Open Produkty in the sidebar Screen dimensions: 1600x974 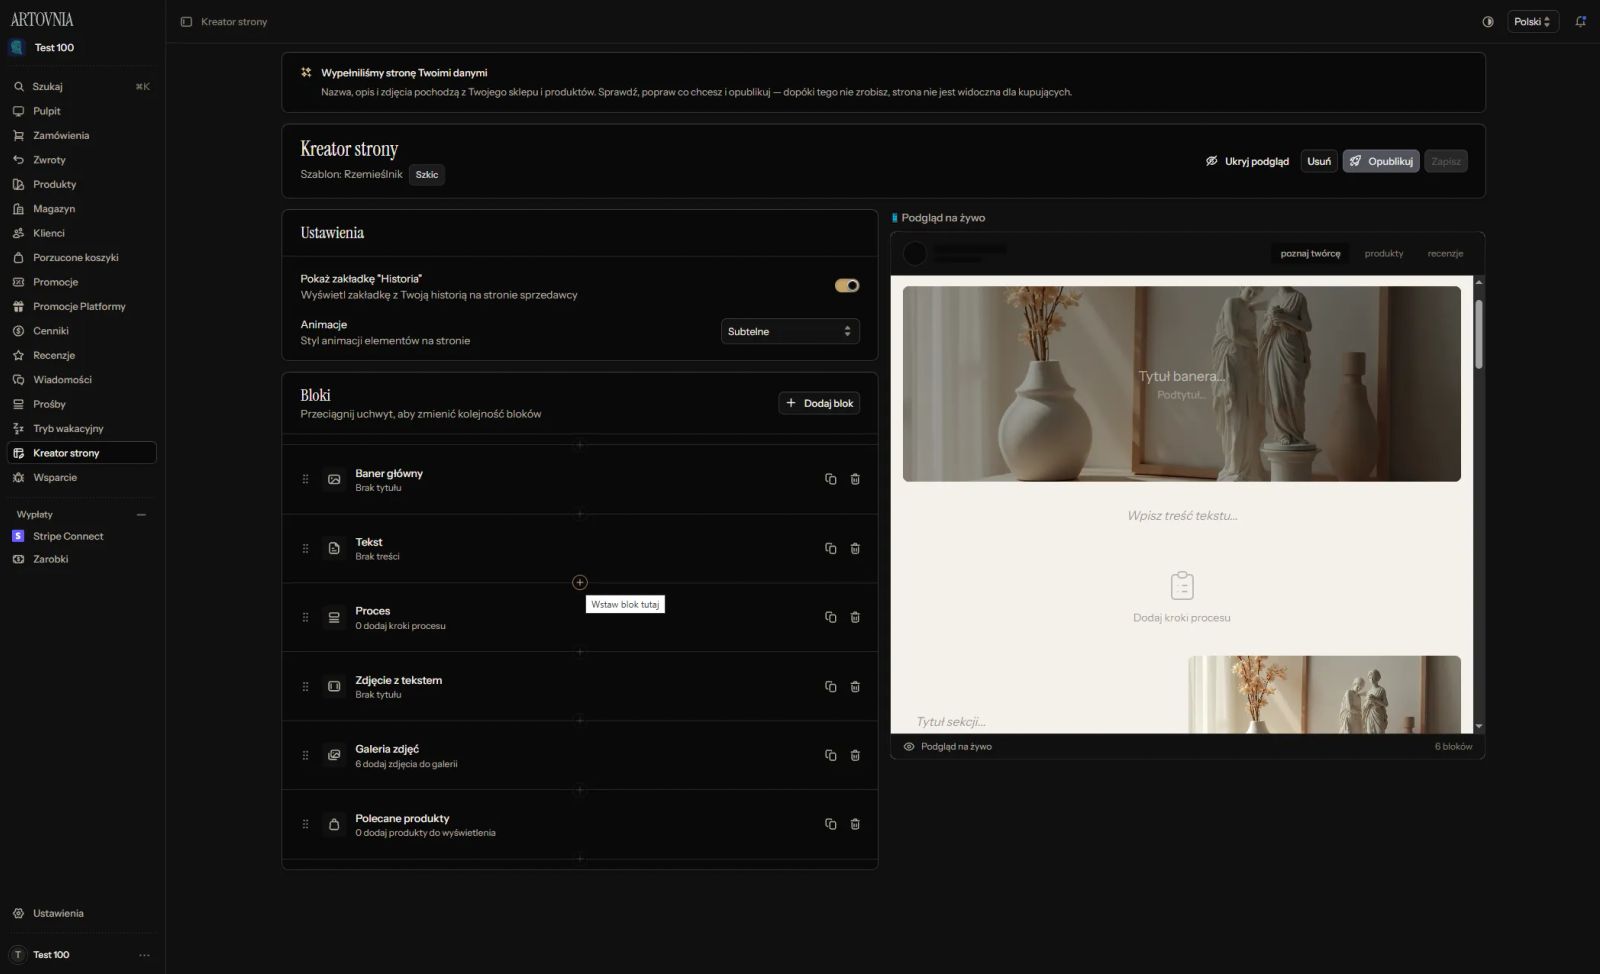click(x=82, y=185)
